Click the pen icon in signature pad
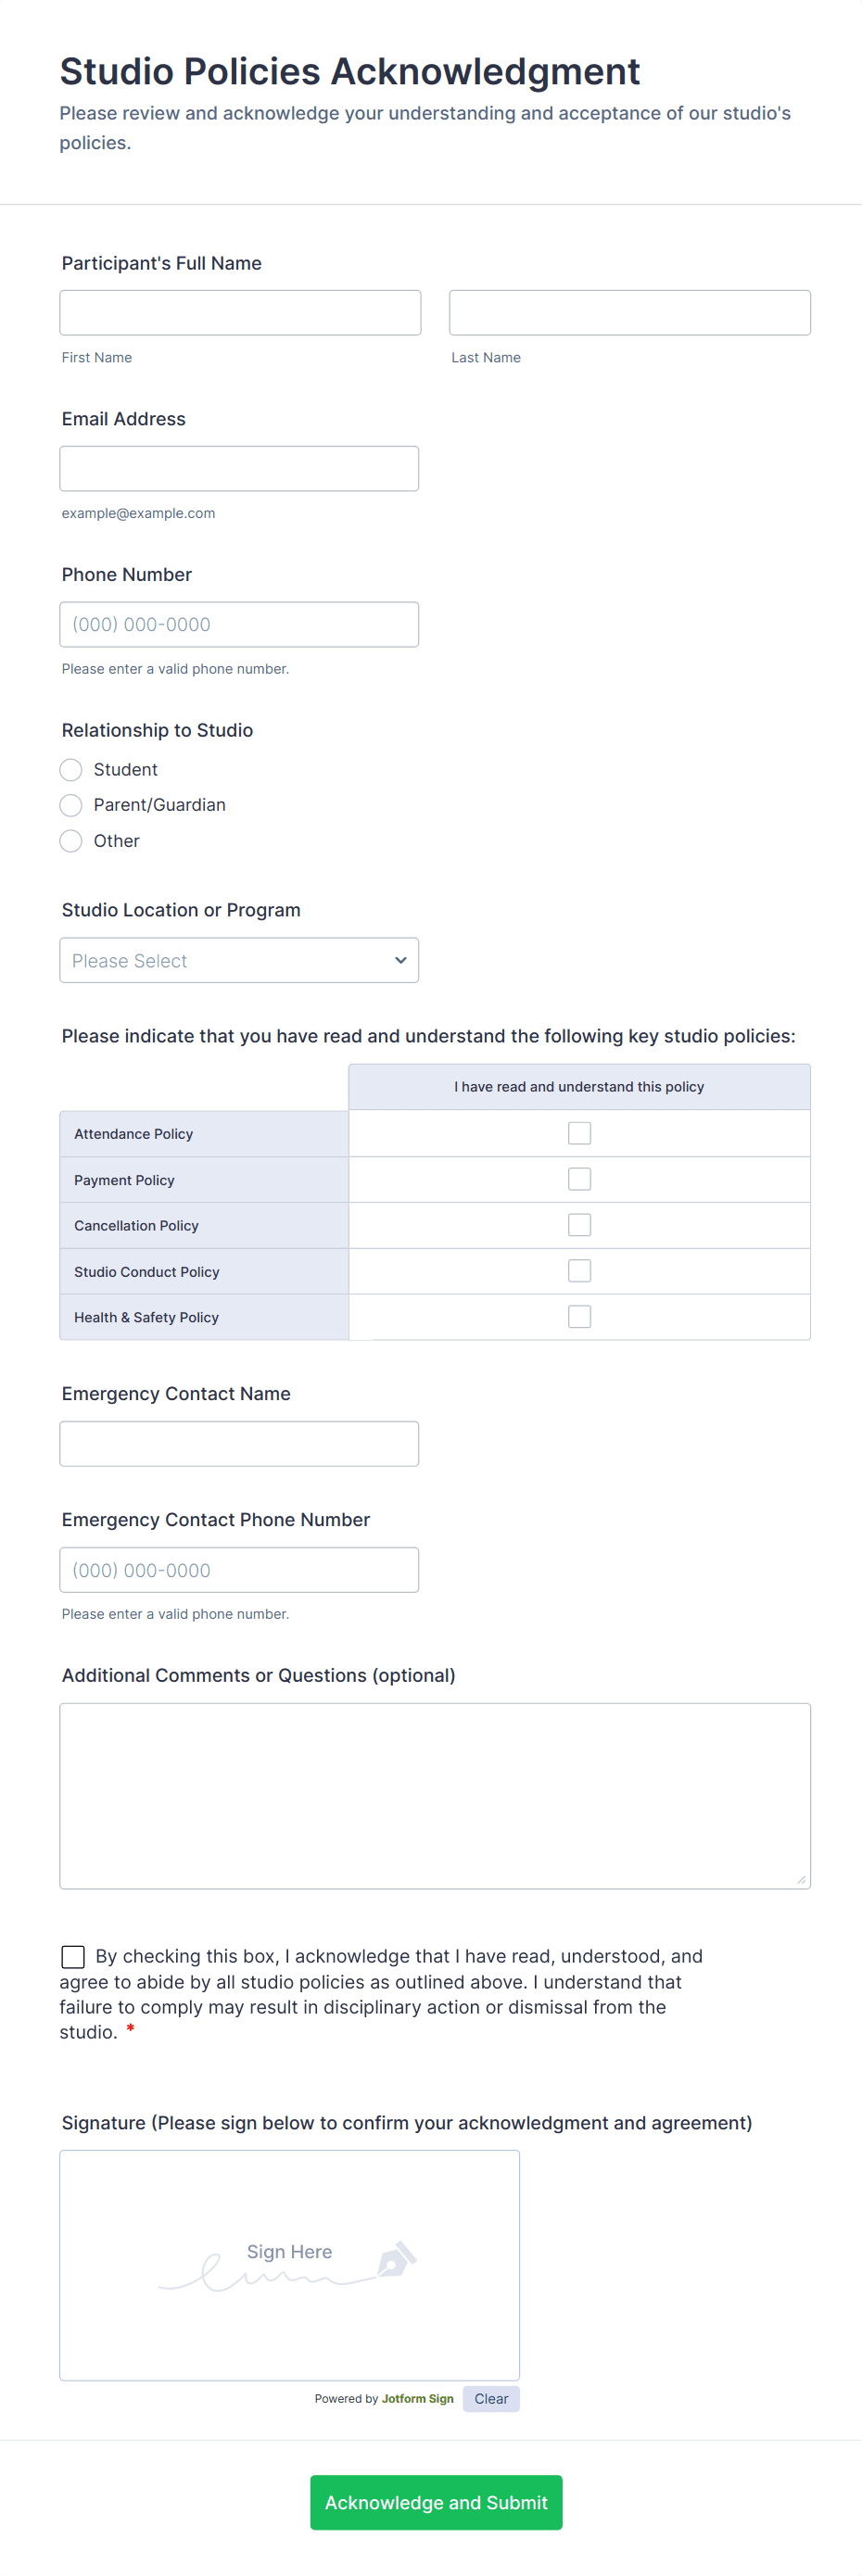862x2576 pixels. [x=396, y=2259]
